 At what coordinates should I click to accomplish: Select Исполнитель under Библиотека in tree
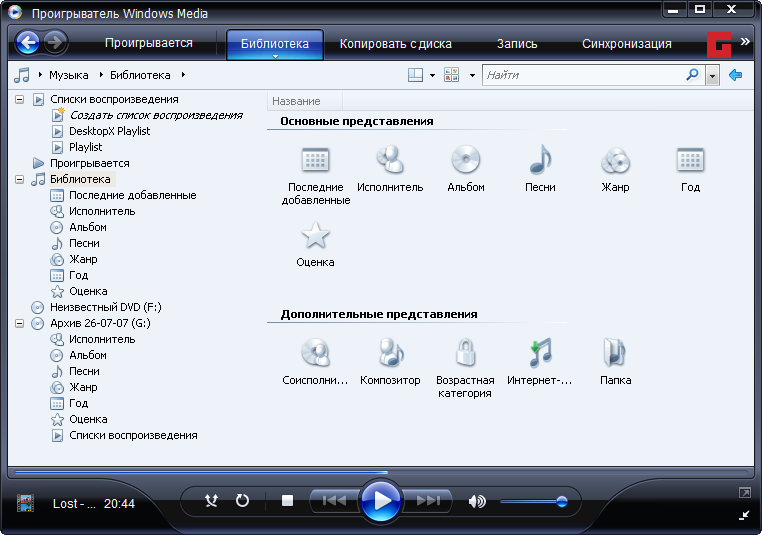tap(102, 211)
